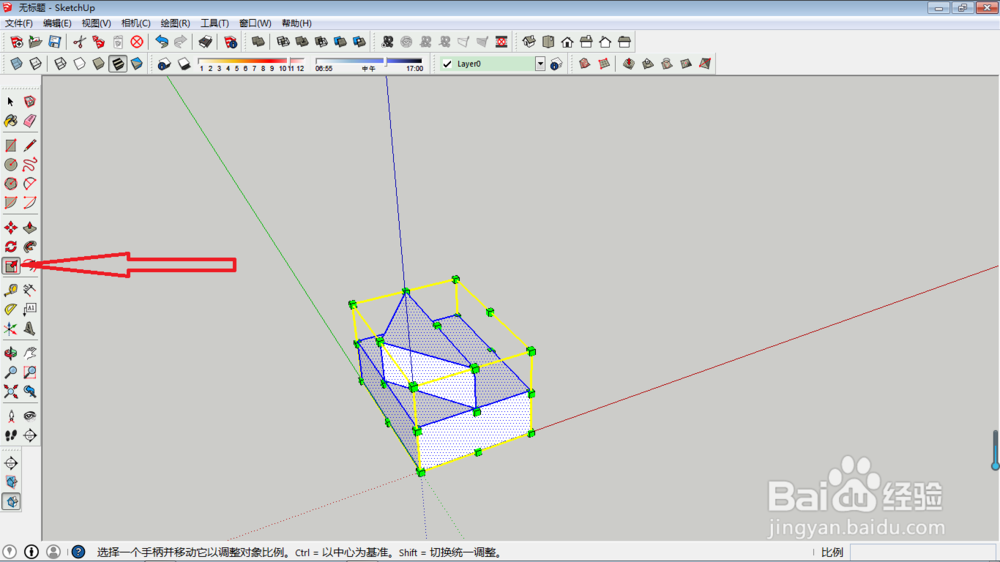Viewport: 1000px width, 562px height.
Task: Select the Position Camera tool
Action: pyautogui.click(x=11, y=416)
